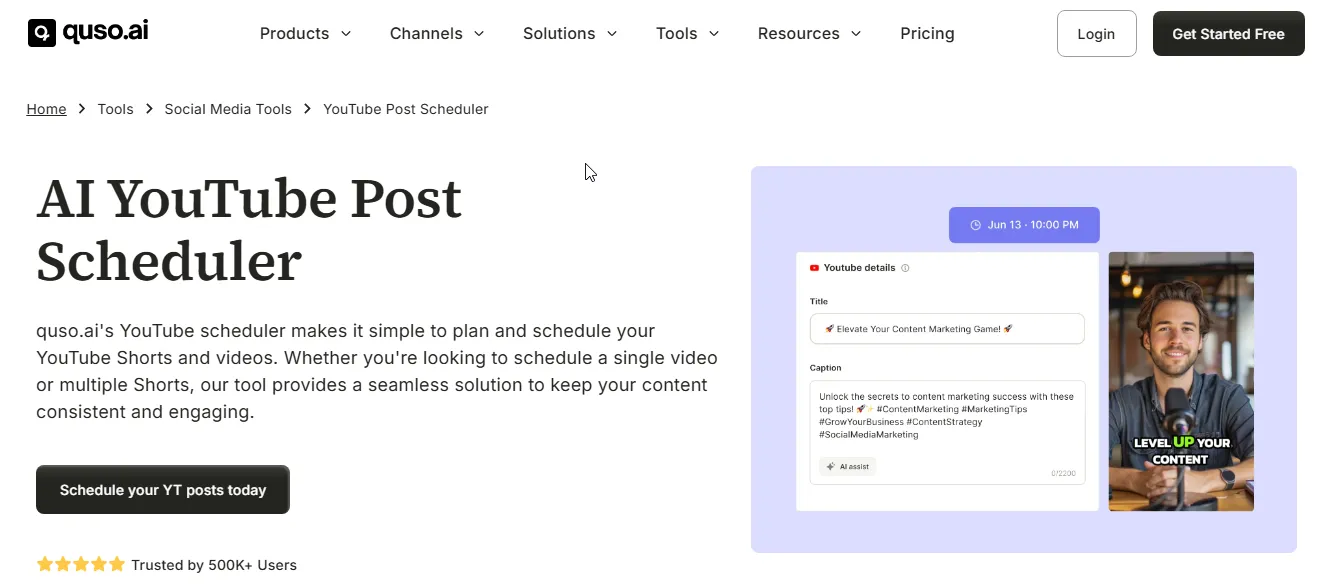Click the info icon next to Youtube details
This screenshot has width=1329, height=588.
905,268
